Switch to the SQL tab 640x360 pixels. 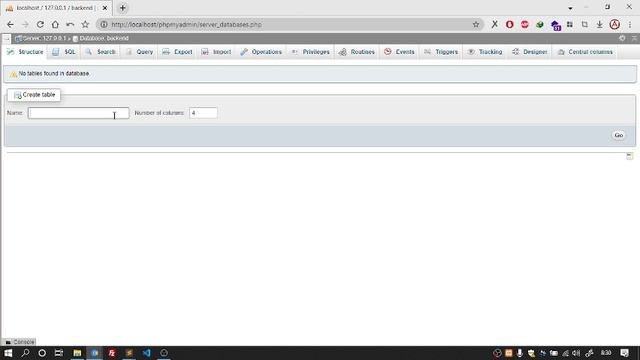(x=64, y=52)
